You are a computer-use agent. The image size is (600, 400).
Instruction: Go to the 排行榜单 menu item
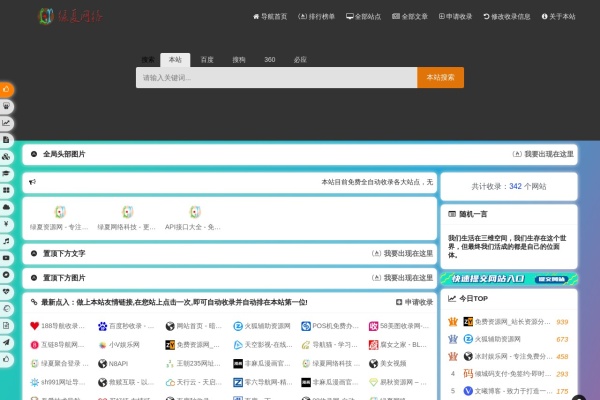click(x=317, y=17)
